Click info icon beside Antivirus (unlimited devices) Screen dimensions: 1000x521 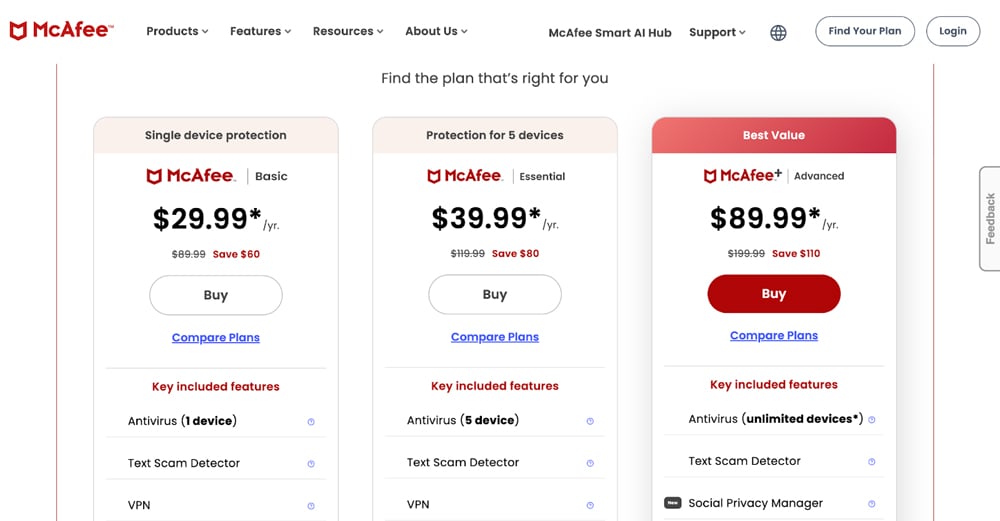point(872,420)
